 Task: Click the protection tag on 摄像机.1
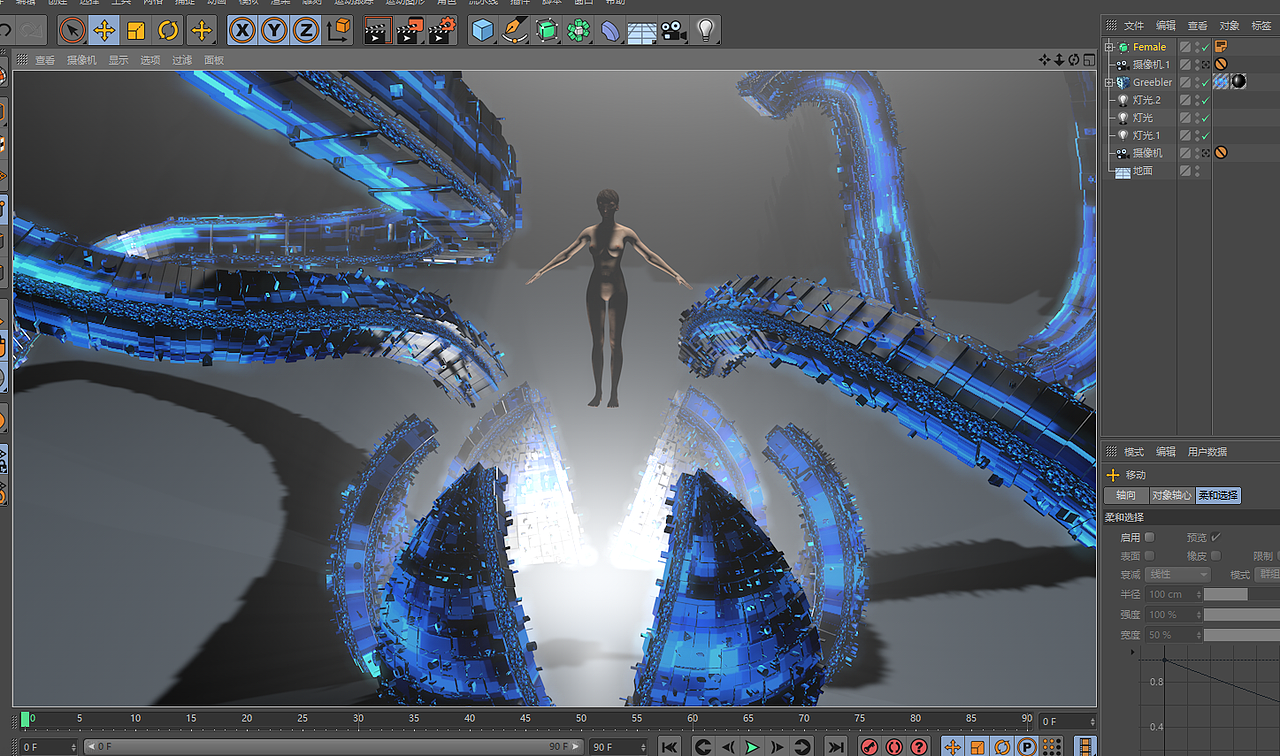[1221, 64]
